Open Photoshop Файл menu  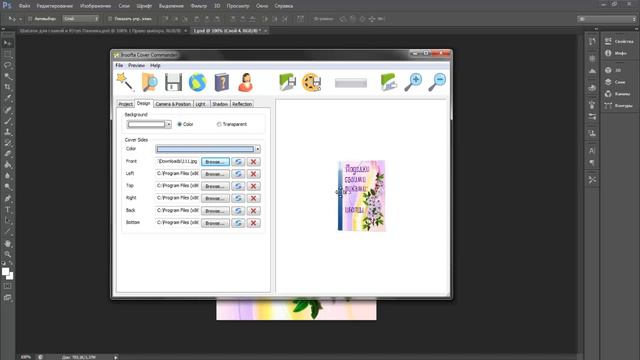click(24, 6)
